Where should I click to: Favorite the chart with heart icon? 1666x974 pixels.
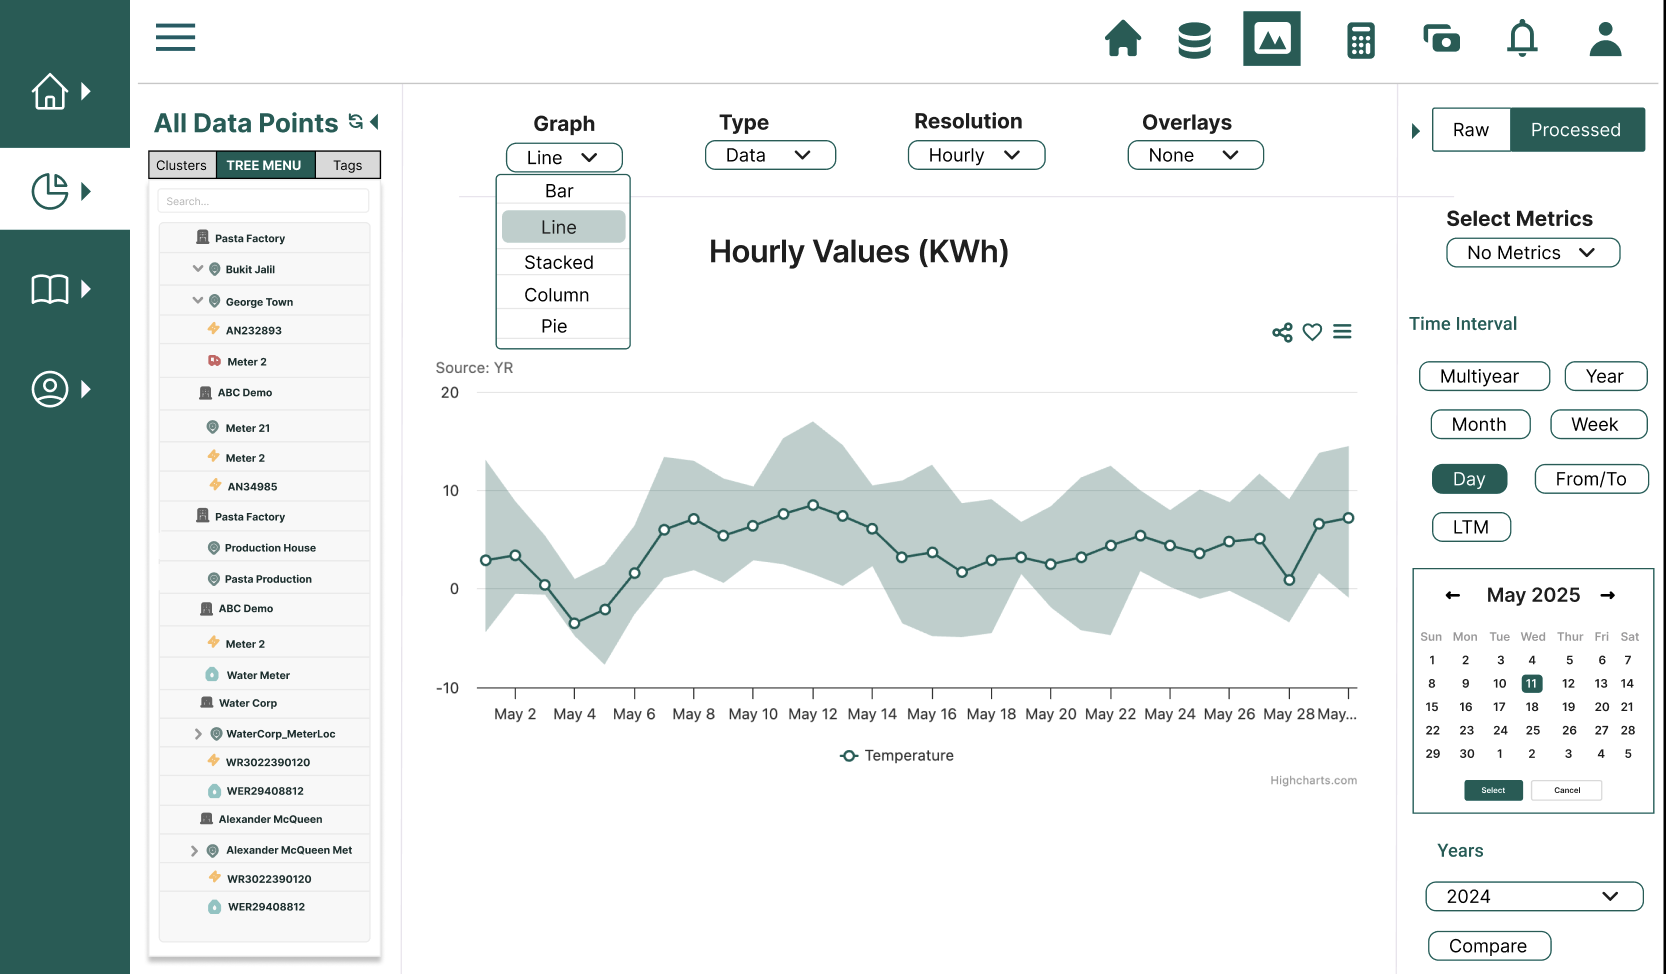point(1312,332)
